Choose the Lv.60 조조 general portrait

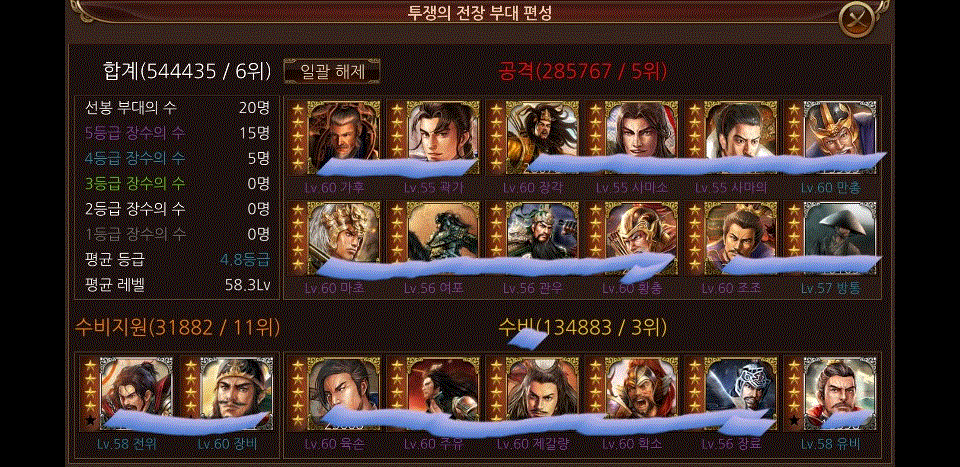click(x=732, y=238)
